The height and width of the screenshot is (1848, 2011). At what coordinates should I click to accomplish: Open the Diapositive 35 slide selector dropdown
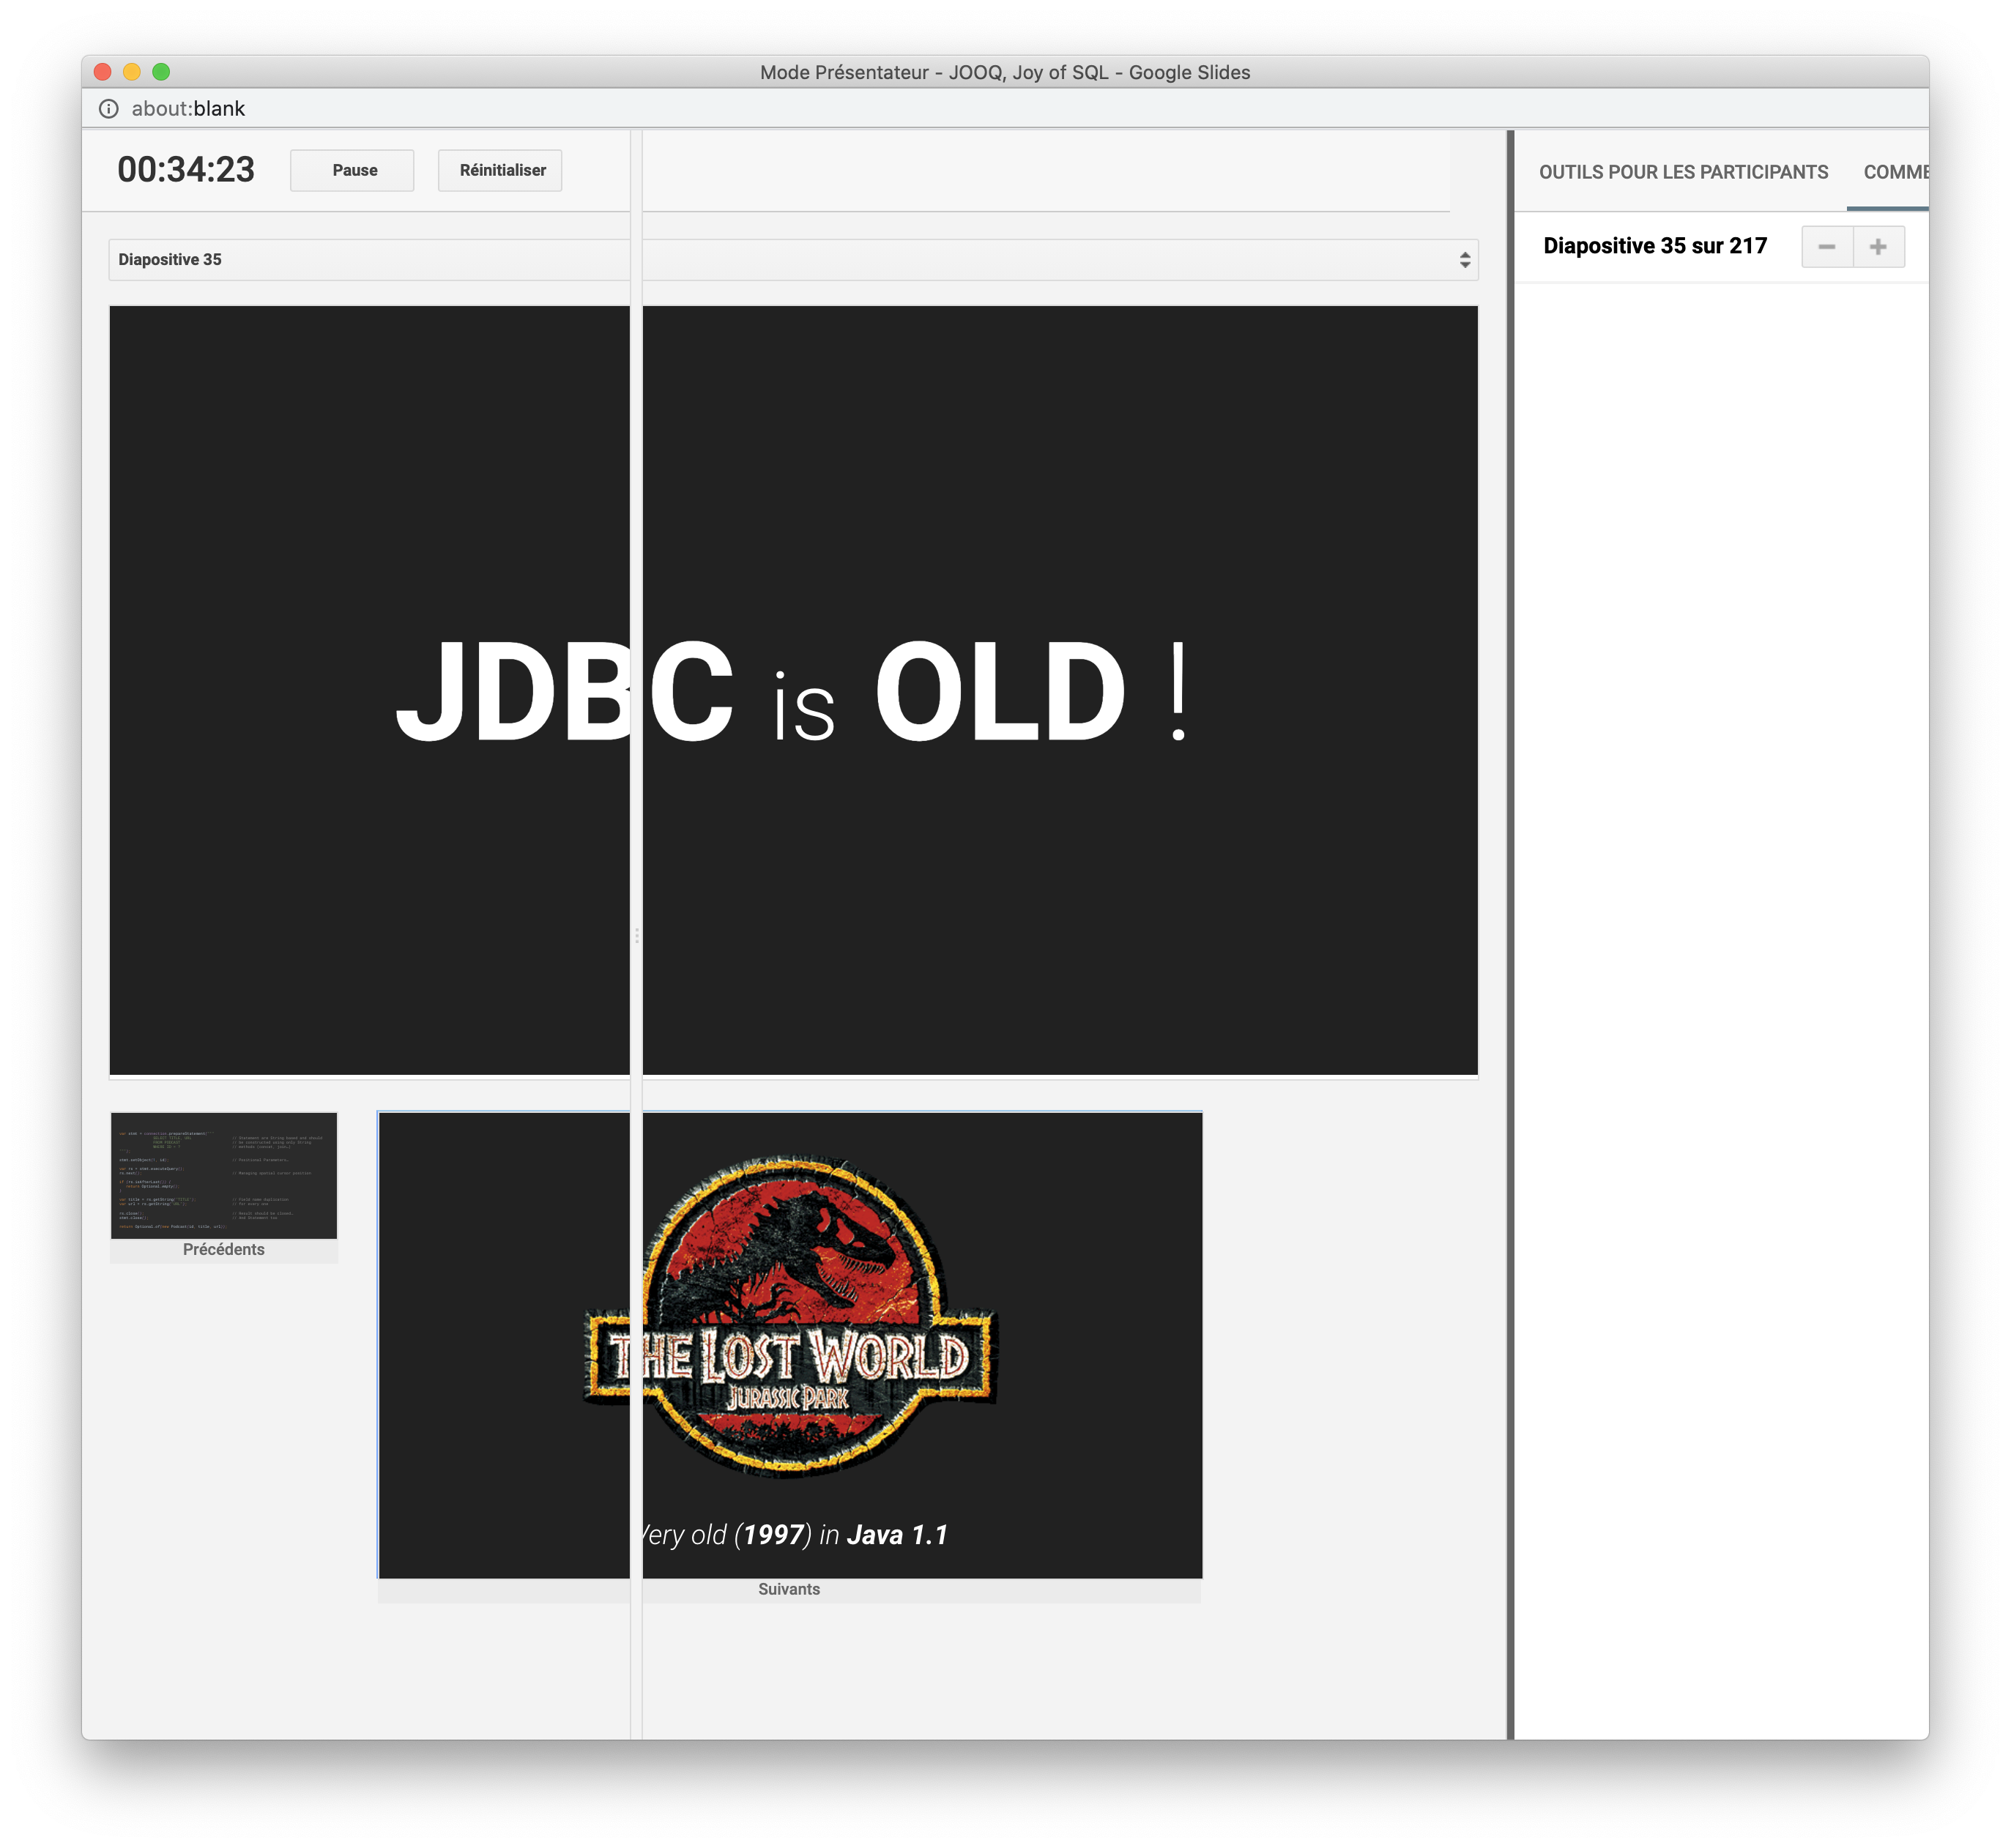(x=793, y=259)
